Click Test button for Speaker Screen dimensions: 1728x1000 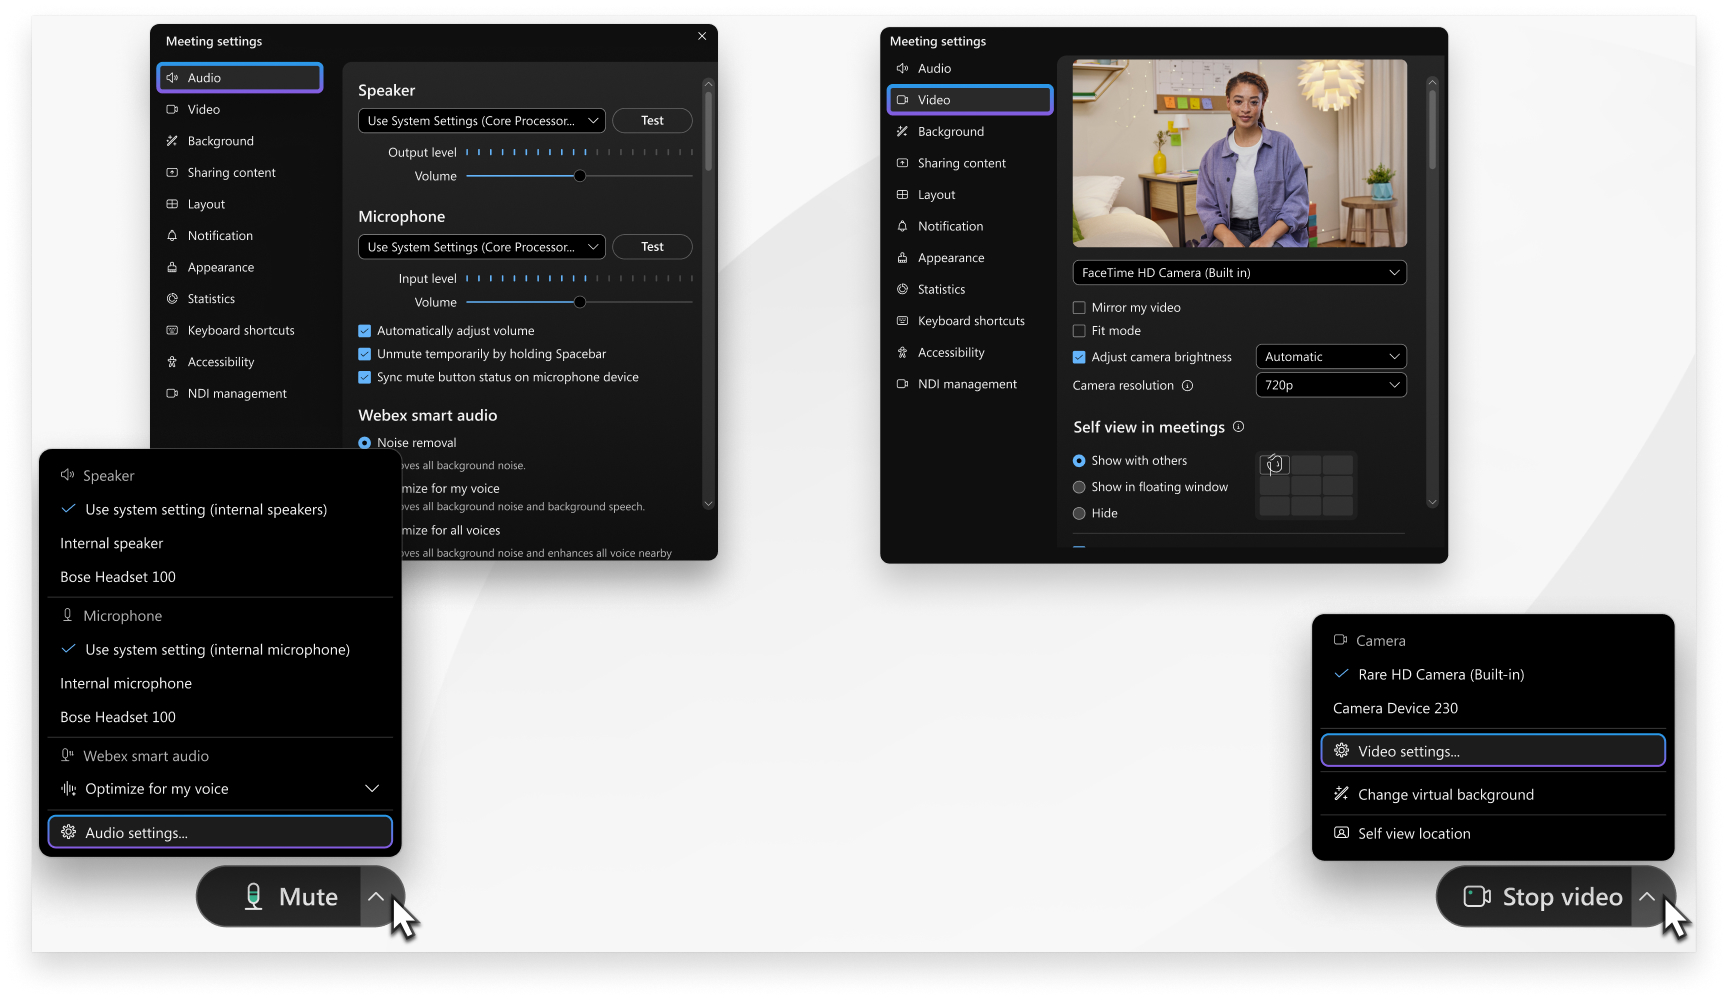[652, 121]
